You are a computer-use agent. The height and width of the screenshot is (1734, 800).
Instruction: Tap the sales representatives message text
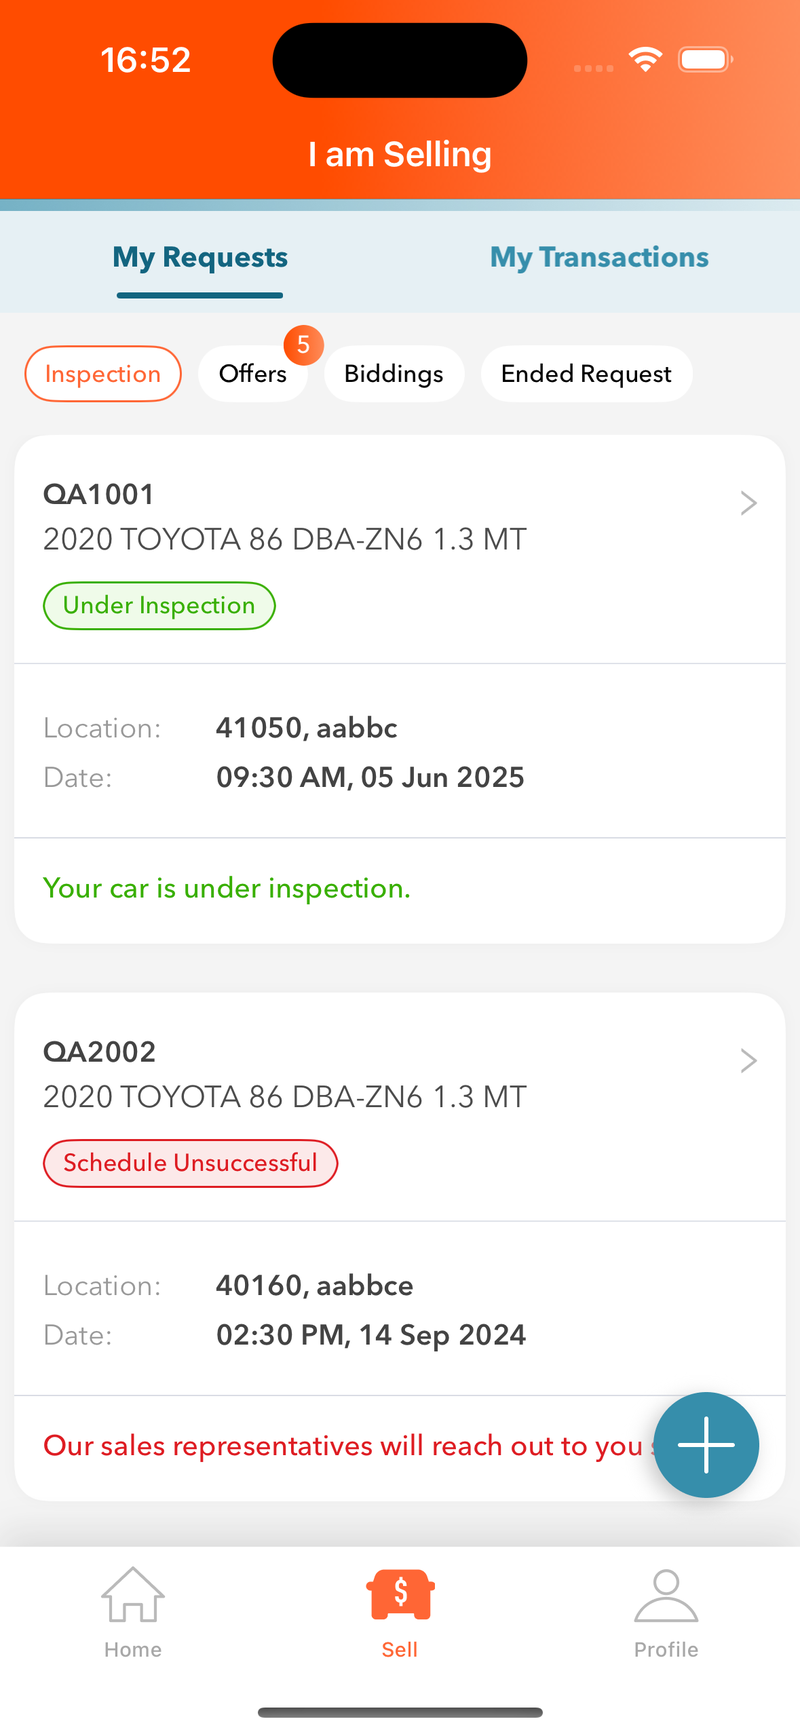coord(342,1446)
